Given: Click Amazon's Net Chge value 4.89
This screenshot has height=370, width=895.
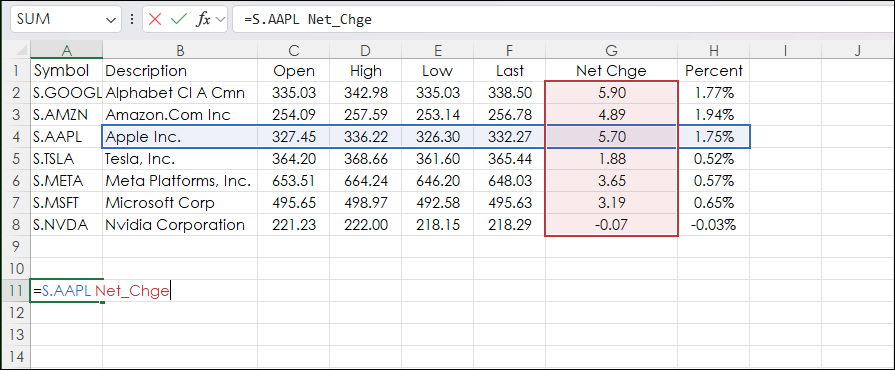Looking at the screenshot, I should tap(611, 115).
